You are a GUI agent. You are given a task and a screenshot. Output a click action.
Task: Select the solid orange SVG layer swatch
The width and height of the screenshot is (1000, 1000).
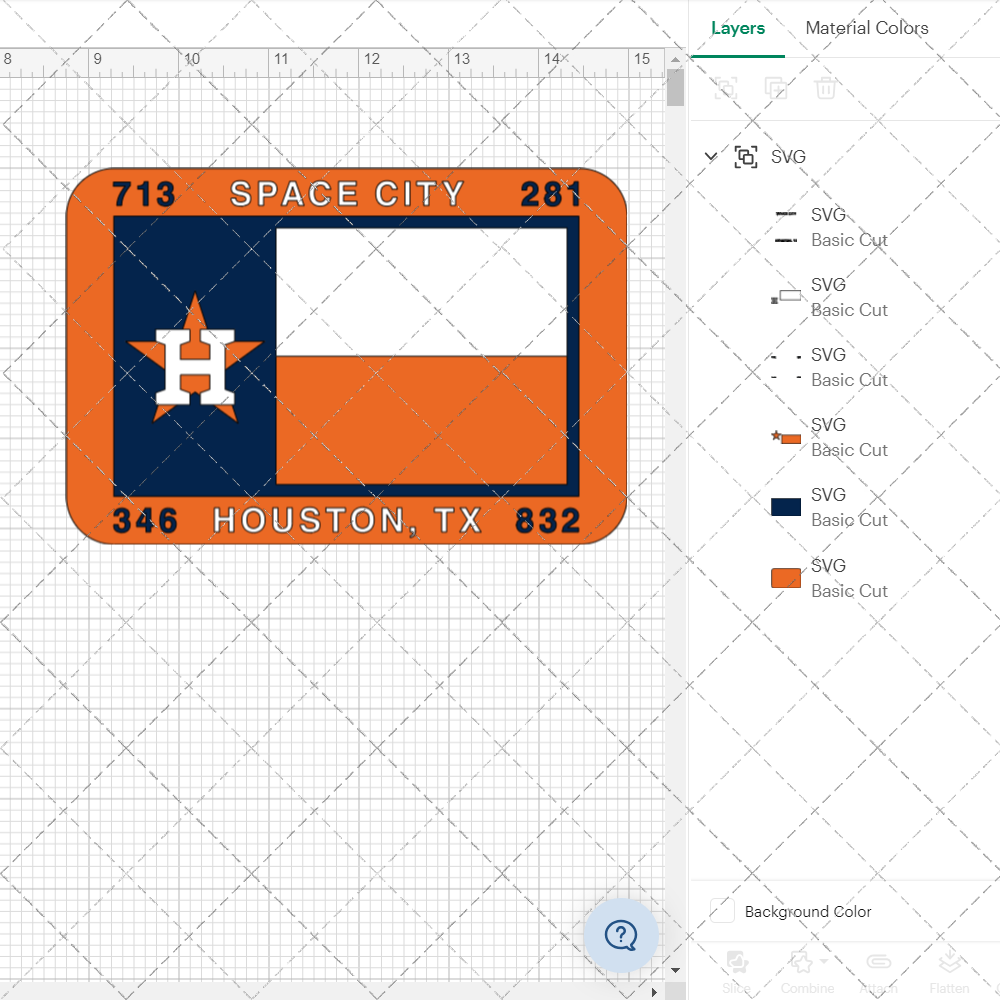[786, 578]
